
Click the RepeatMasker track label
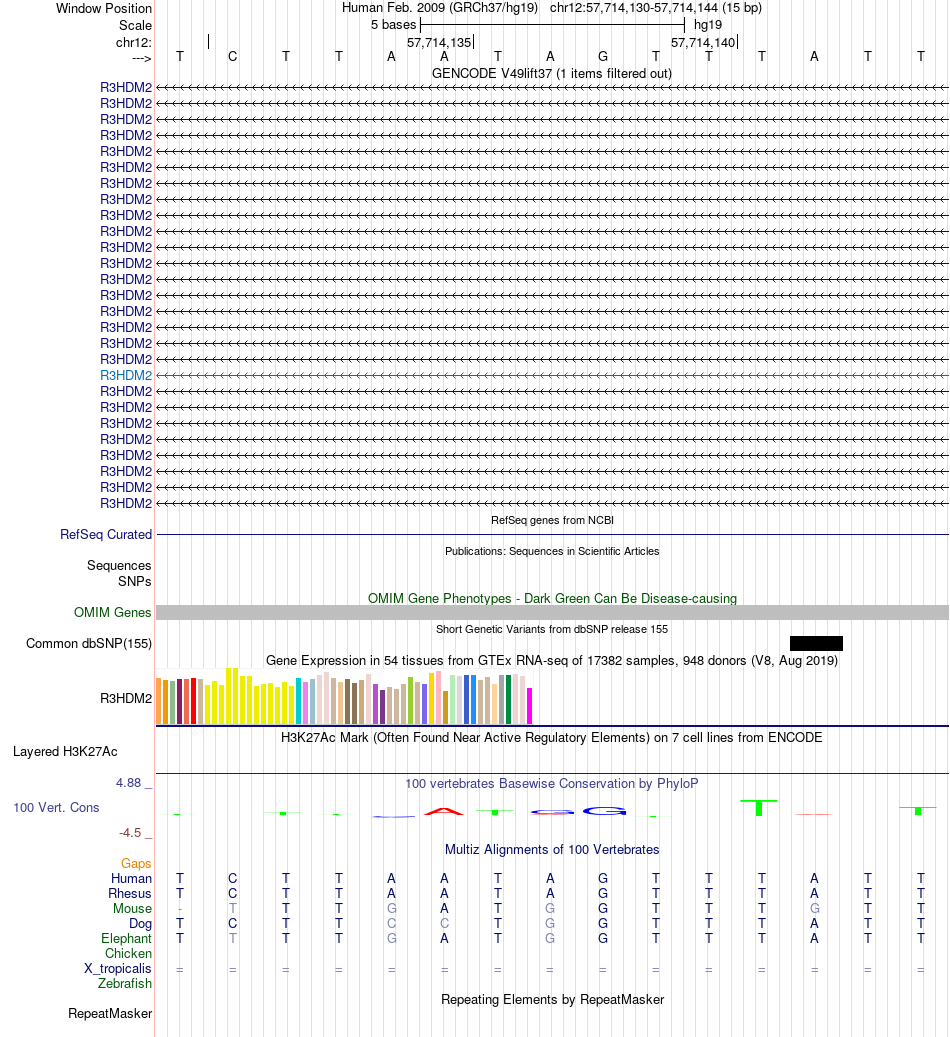pos(110,1013)
